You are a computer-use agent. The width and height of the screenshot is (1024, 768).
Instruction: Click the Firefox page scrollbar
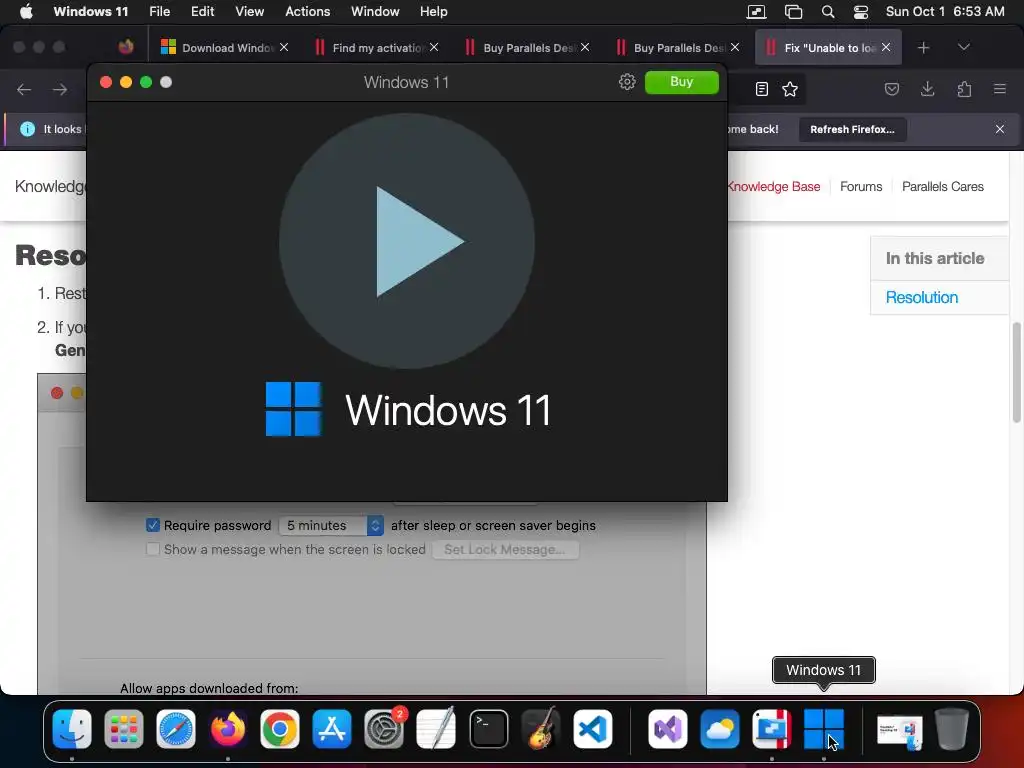pos(1016,372)
